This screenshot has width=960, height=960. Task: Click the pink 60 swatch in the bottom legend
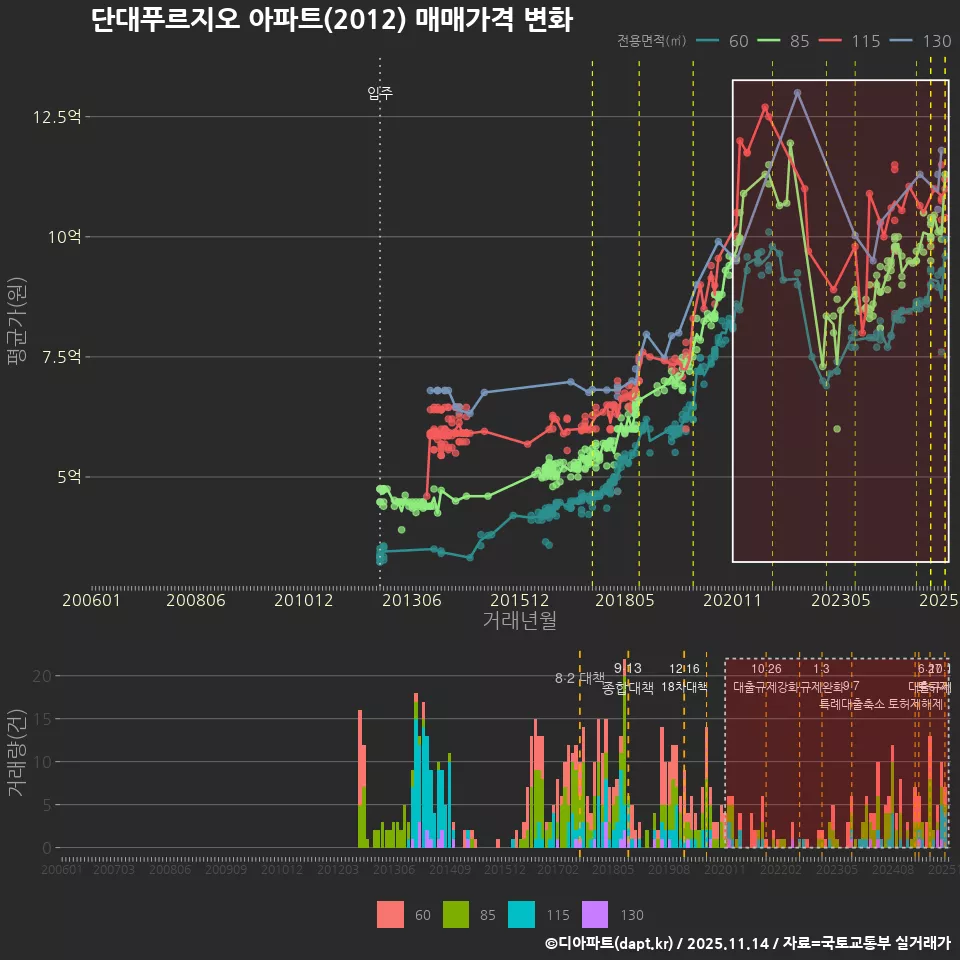(393, 914)
